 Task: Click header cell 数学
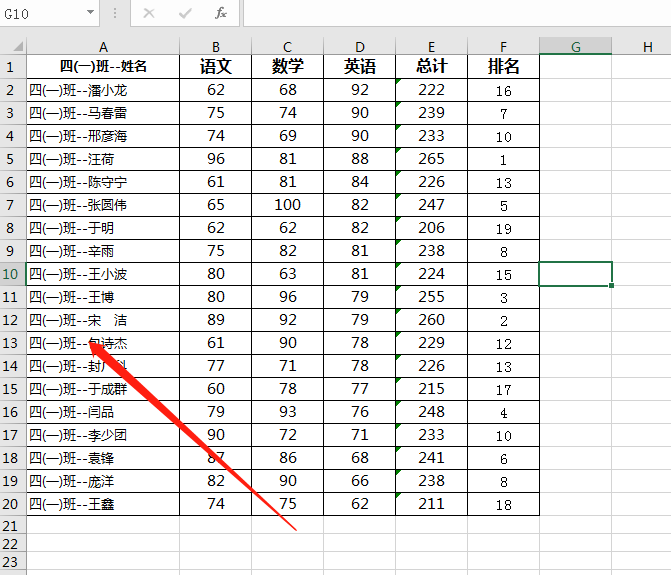287,67
